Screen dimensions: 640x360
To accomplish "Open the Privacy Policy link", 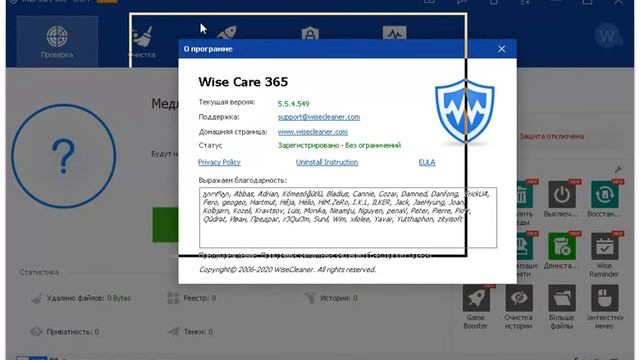I will (x=219, y=162).
